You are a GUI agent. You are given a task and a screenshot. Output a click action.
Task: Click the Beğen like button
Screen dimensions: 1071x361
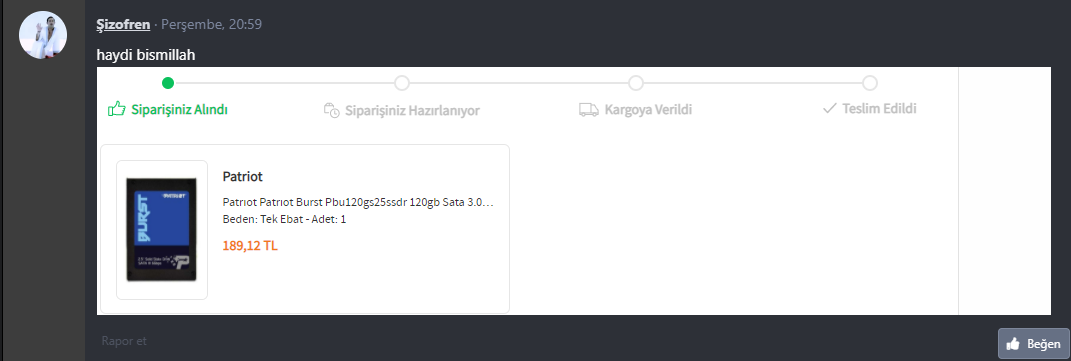pyautogui.click(x=1034, y=344)
